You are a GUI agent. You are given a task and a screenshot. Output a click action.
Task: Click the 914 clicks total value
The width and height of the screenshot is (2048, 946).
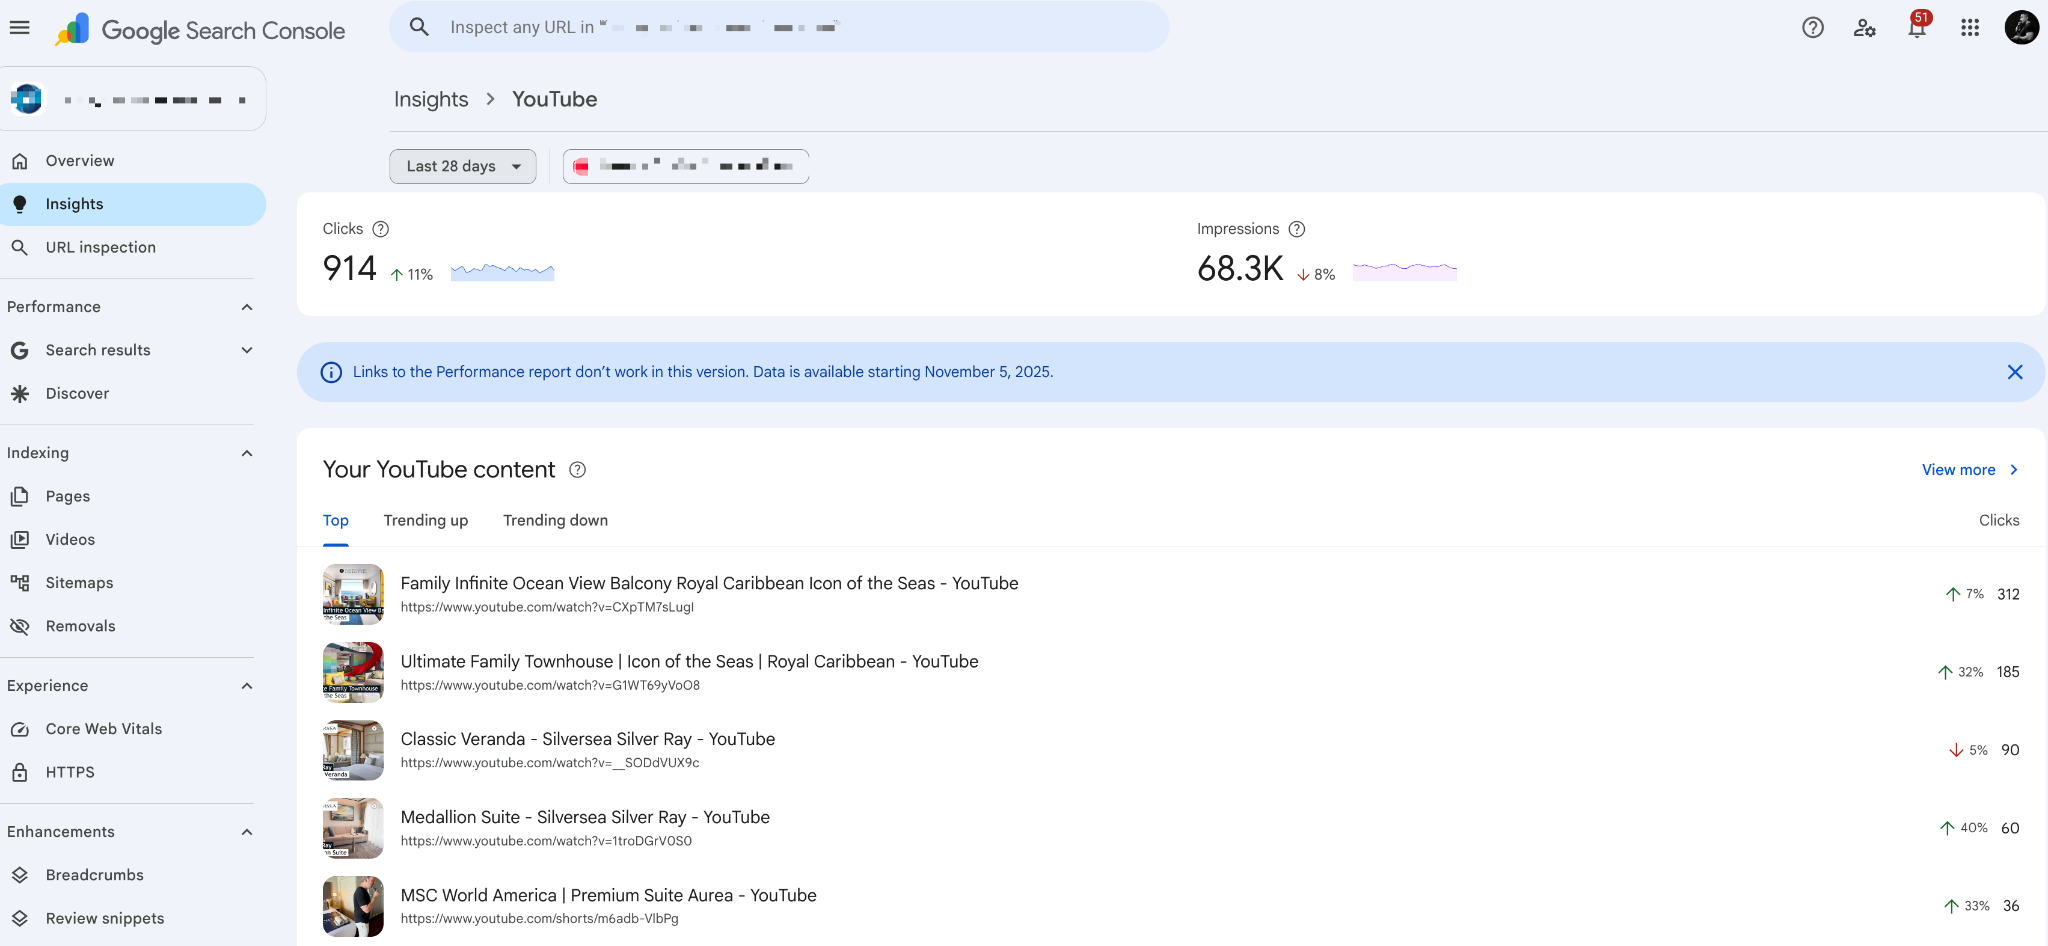coord(350,268)
